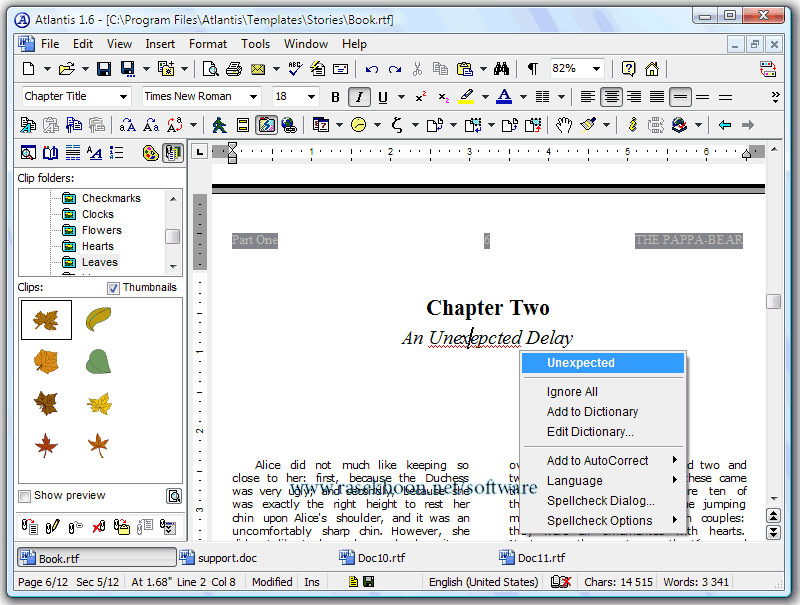The image size is (800, 605).
Task: Click the Print icon
Action: (x=234, y=68)
